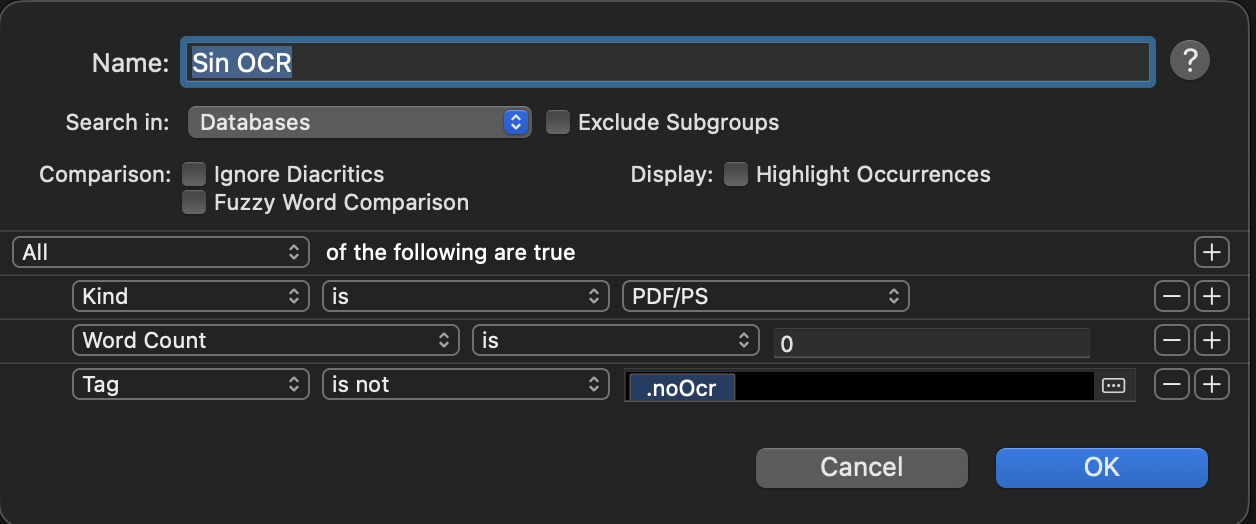Enable Exclude Subgroups checkbox
Screen dimensions: 1256x524
coord(558,122)
